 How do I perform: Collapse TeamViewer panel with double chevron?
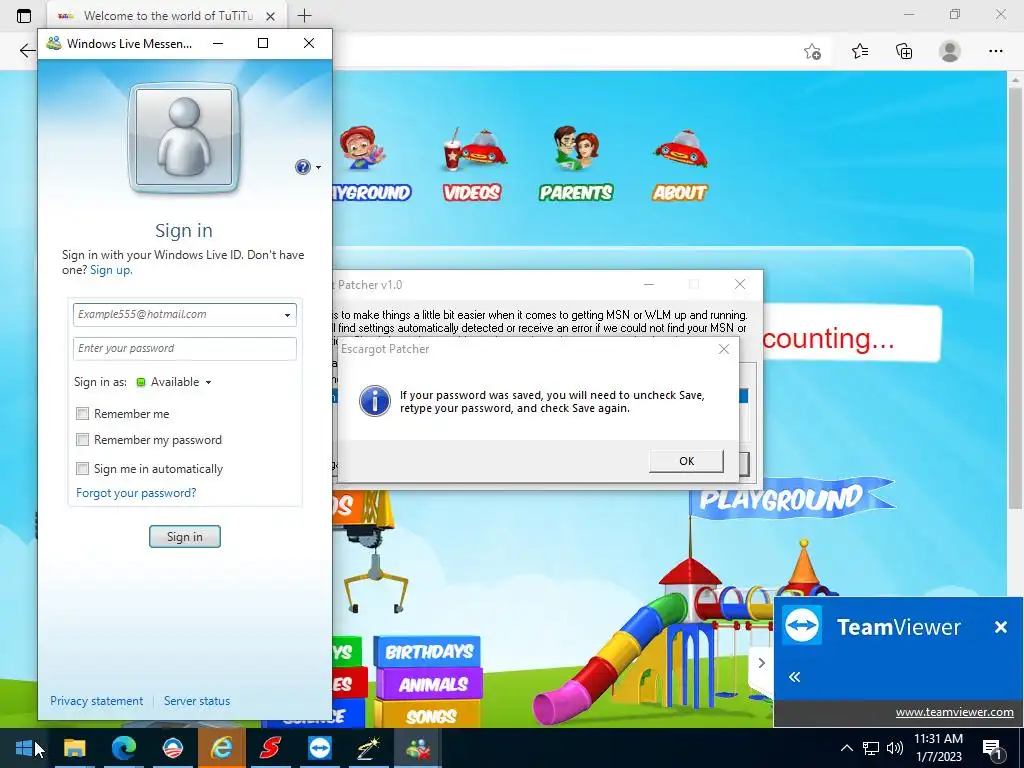795,677
